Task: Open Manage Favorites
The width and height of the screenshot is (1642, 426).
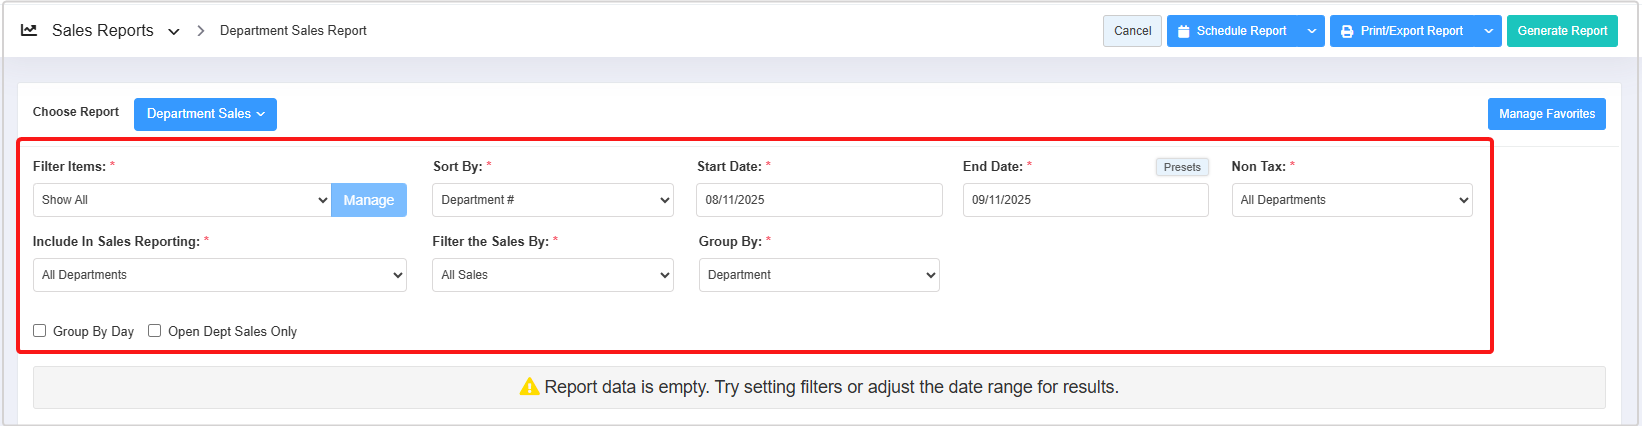Action: [1546, 114]
